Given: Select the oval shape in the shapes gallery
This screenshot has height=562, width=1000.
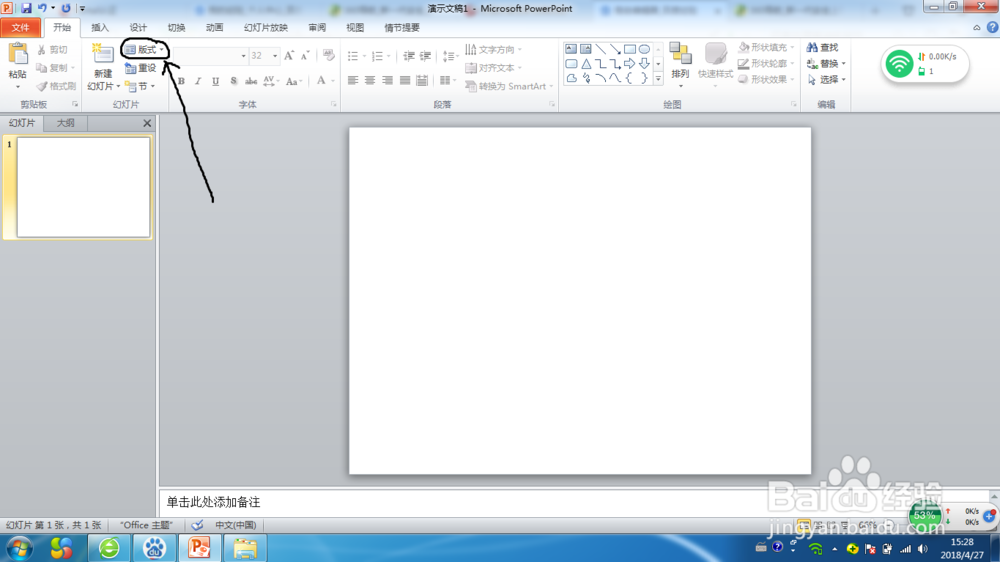Looking at the screenshot, I should (x=644, y=49).
